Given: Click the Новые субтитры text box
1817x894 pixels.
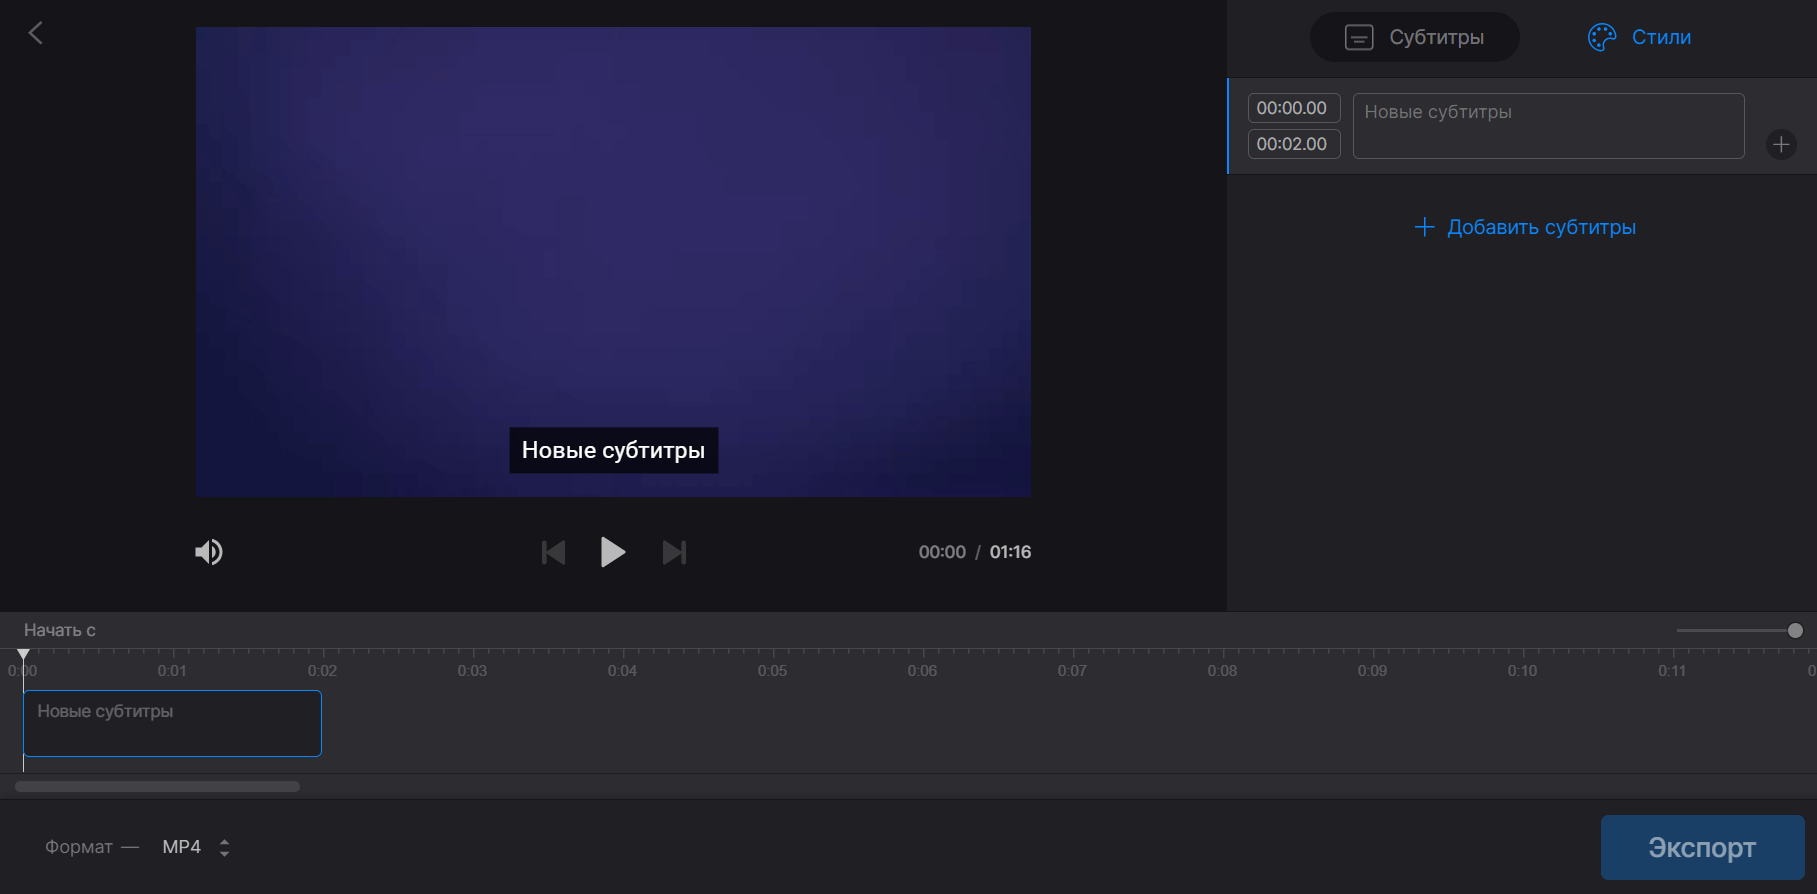Looking at the screenshot, I should point(1548,126).
